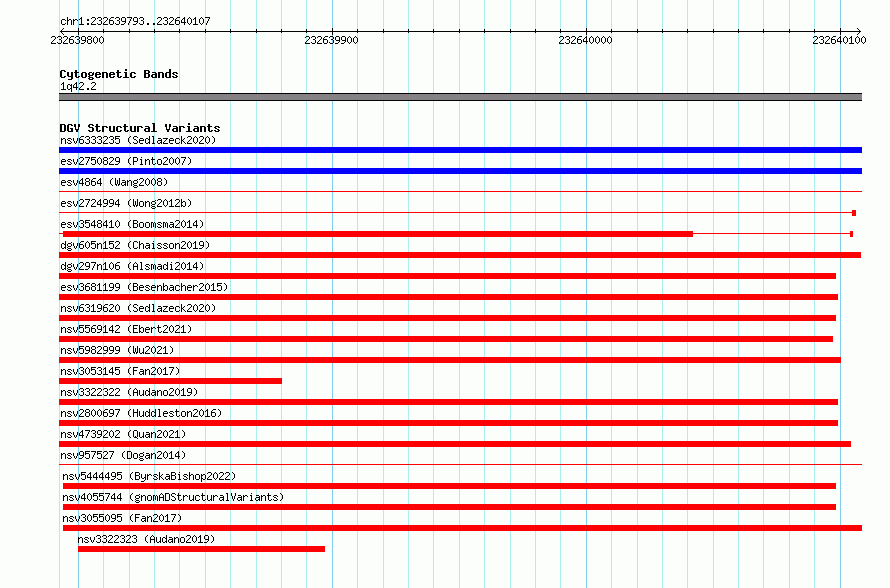Viewport: 890px width, 588px height.
Task: Click the esv3548410 (Boomsma2014) label
Action: (132, 224)
